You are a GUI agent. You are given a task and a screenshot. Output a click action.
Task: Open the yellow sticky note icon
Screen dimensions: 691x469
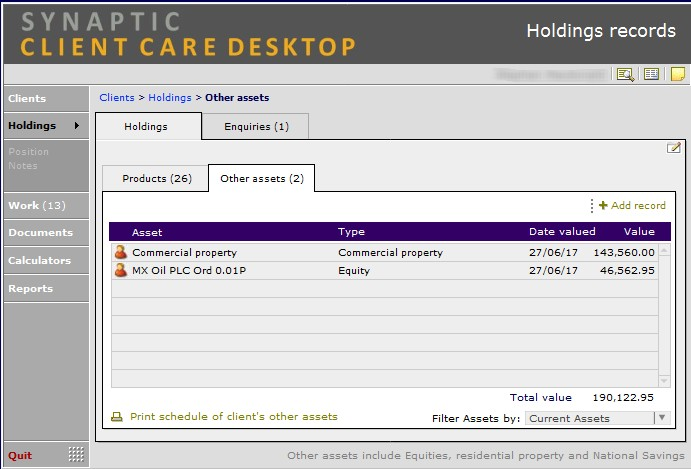click(x=677, y=74)
